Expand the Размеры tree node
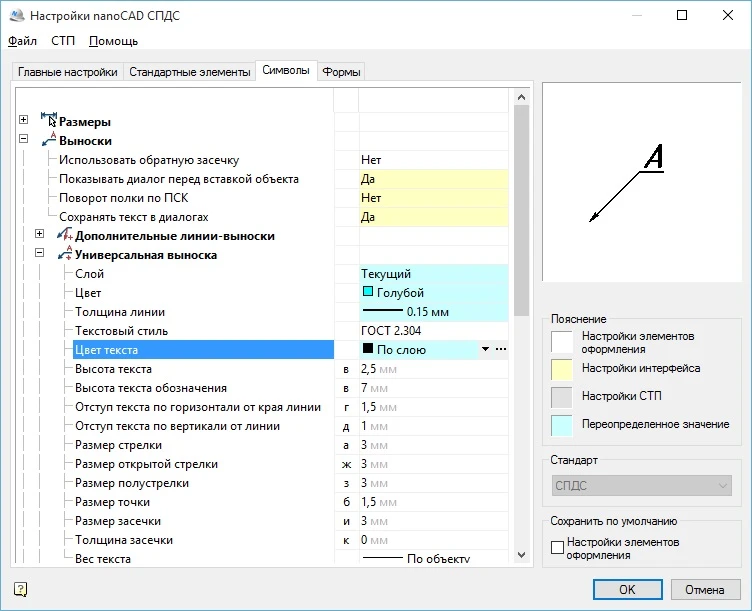 point(23,121)
